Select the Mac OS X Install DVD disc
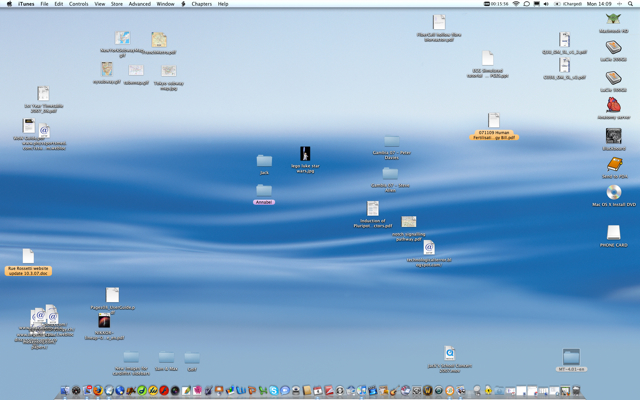The width and height of the screenshot is (640, 400). tap(614, 192)
